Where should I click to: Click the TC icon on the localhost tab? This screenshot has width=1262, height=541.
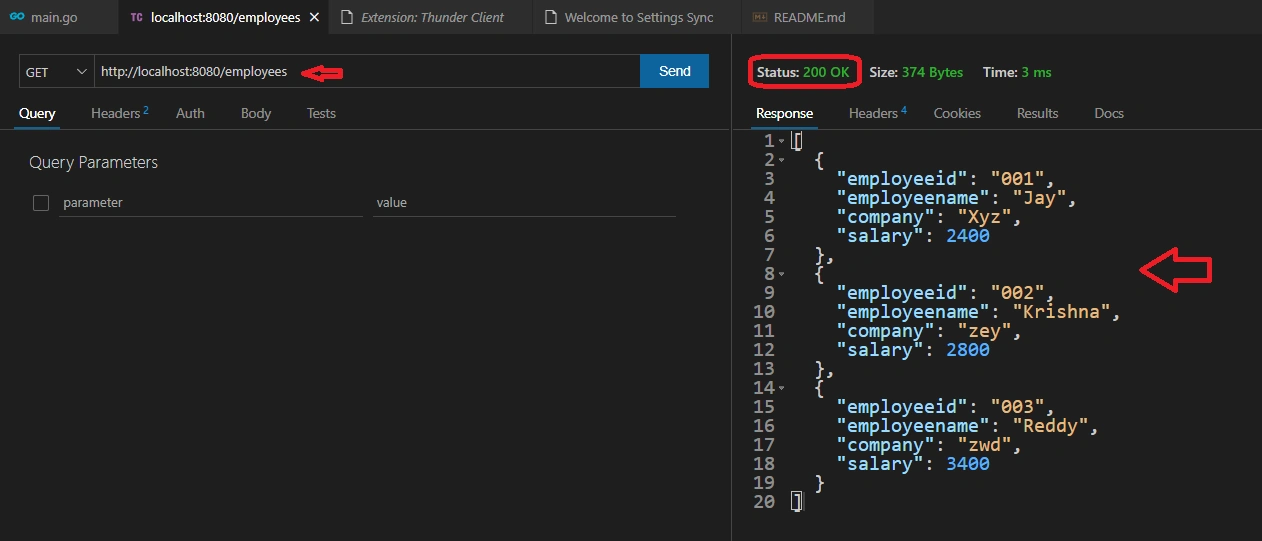(136, 17)
